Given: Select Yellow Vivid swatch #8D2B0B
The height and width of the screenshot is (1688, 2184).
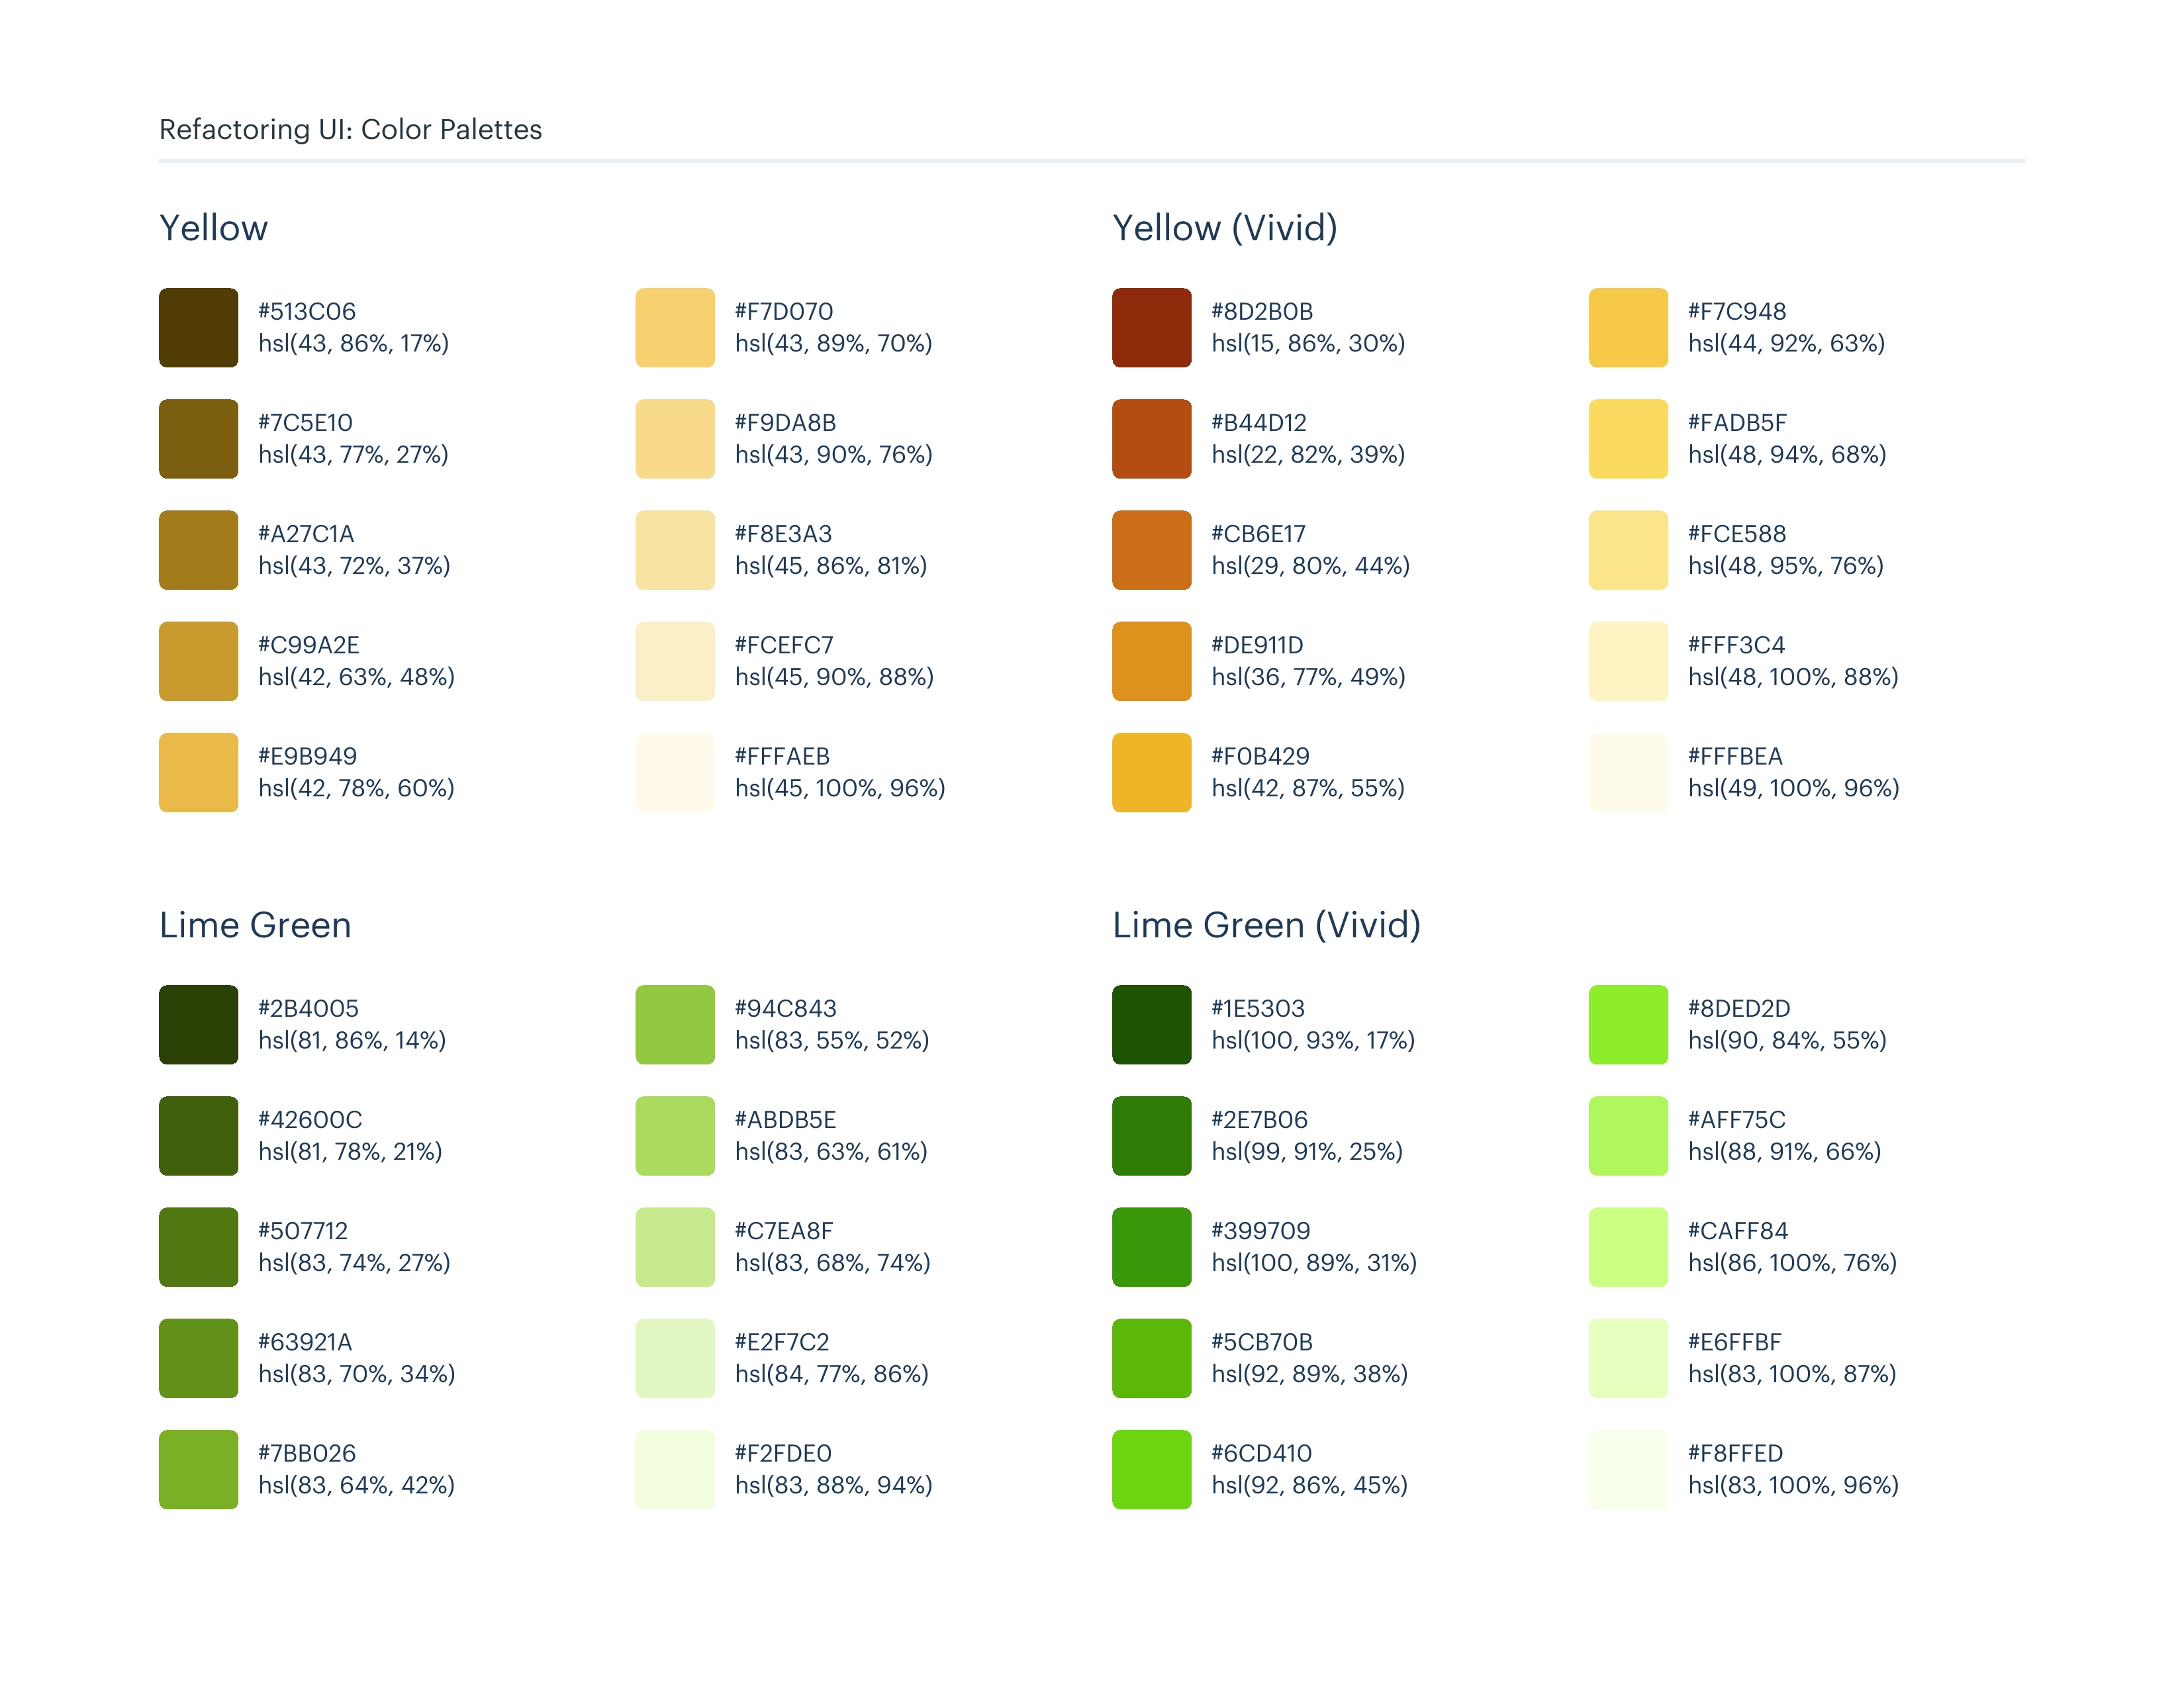Looking at the screenshot, I should 1151,328.
